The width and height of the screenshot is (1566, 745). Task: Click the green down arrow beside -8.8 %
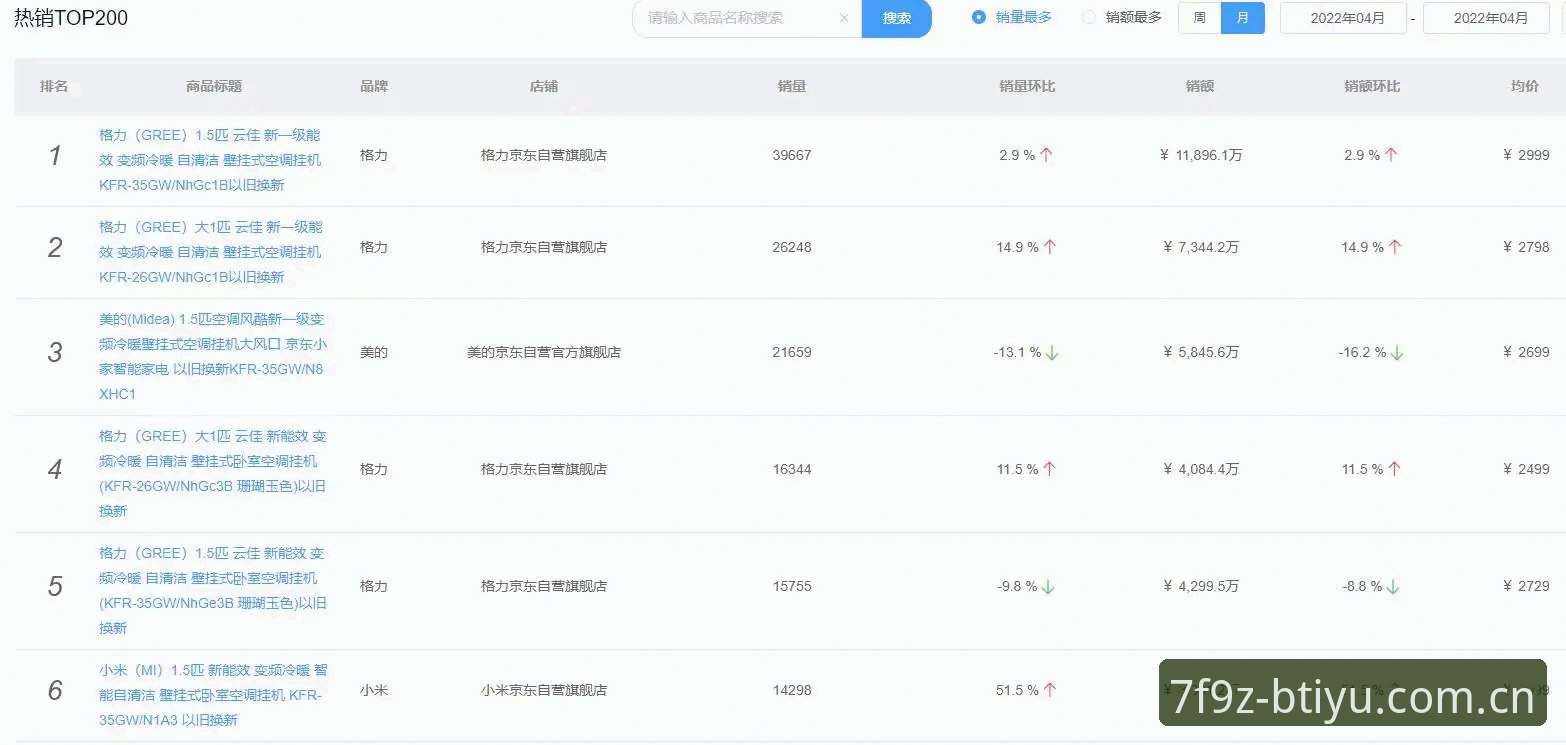pyautogui.click(x=1394, y=586)
